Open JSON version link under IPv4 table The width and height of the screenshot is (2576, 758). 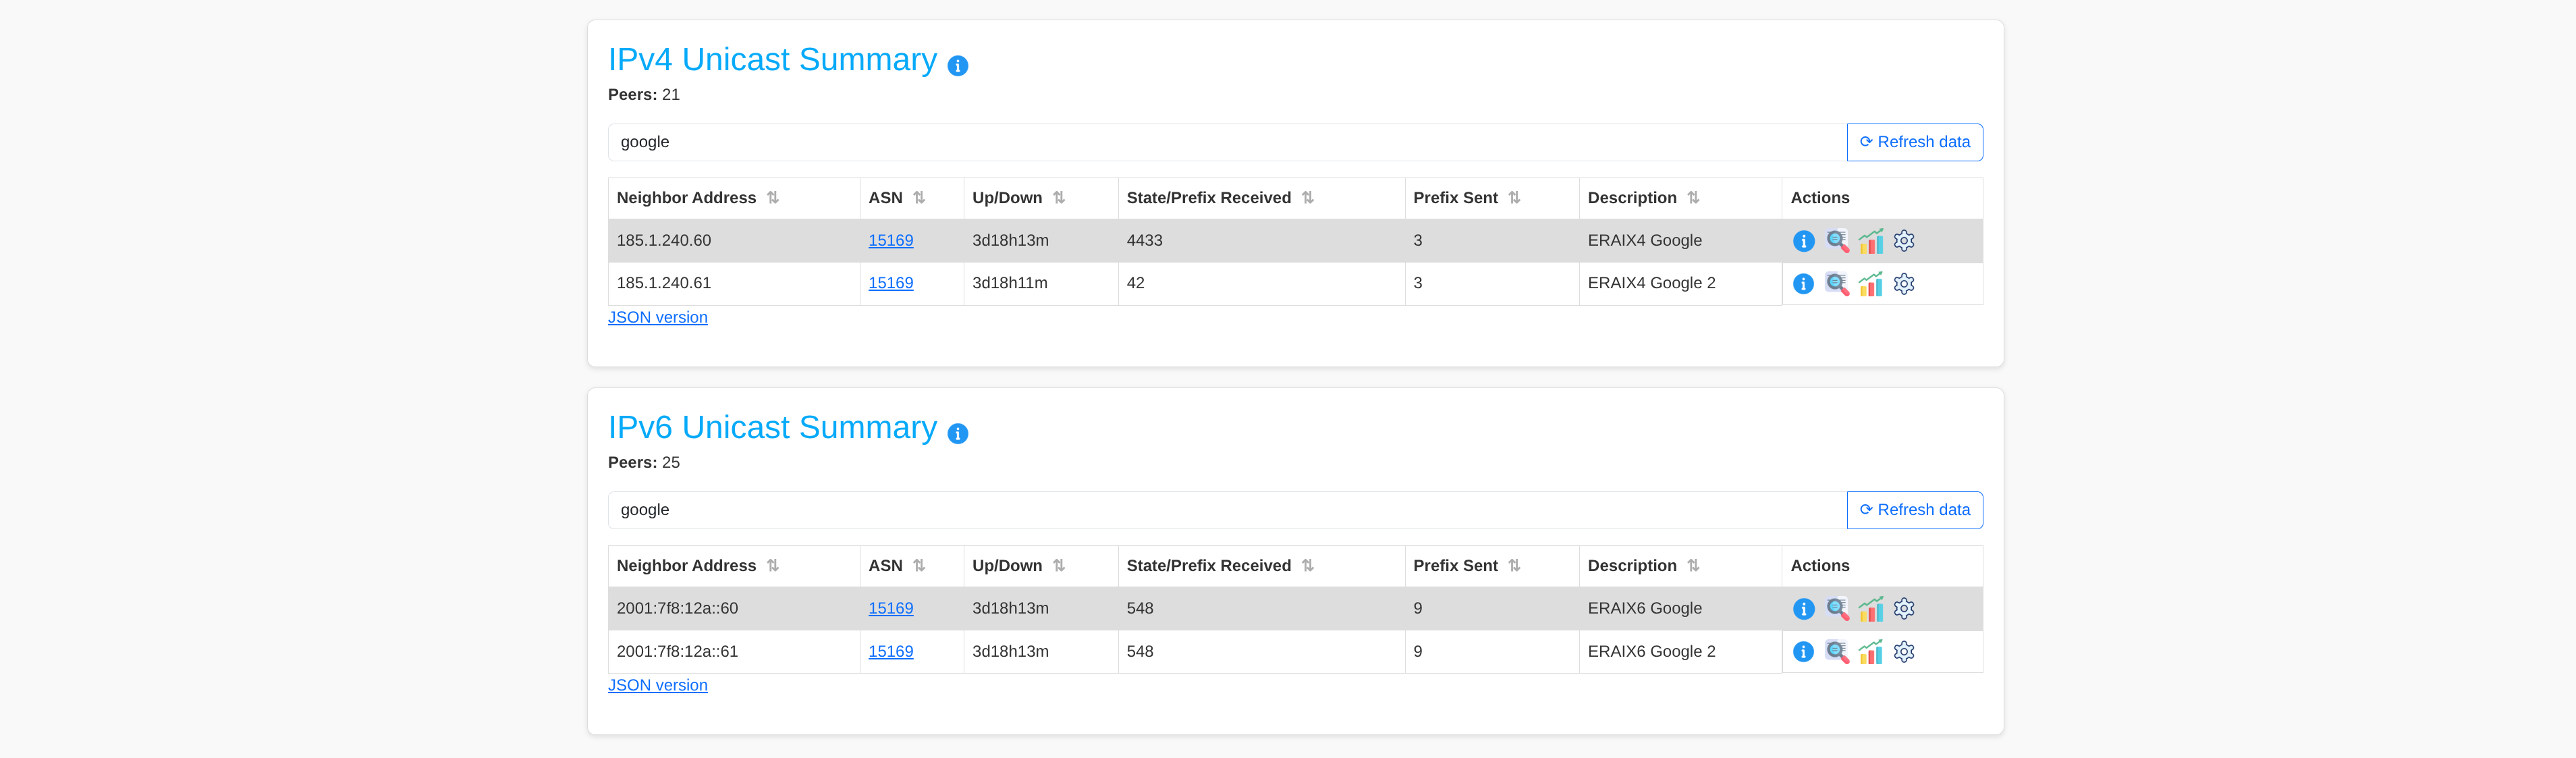(657, 318)
